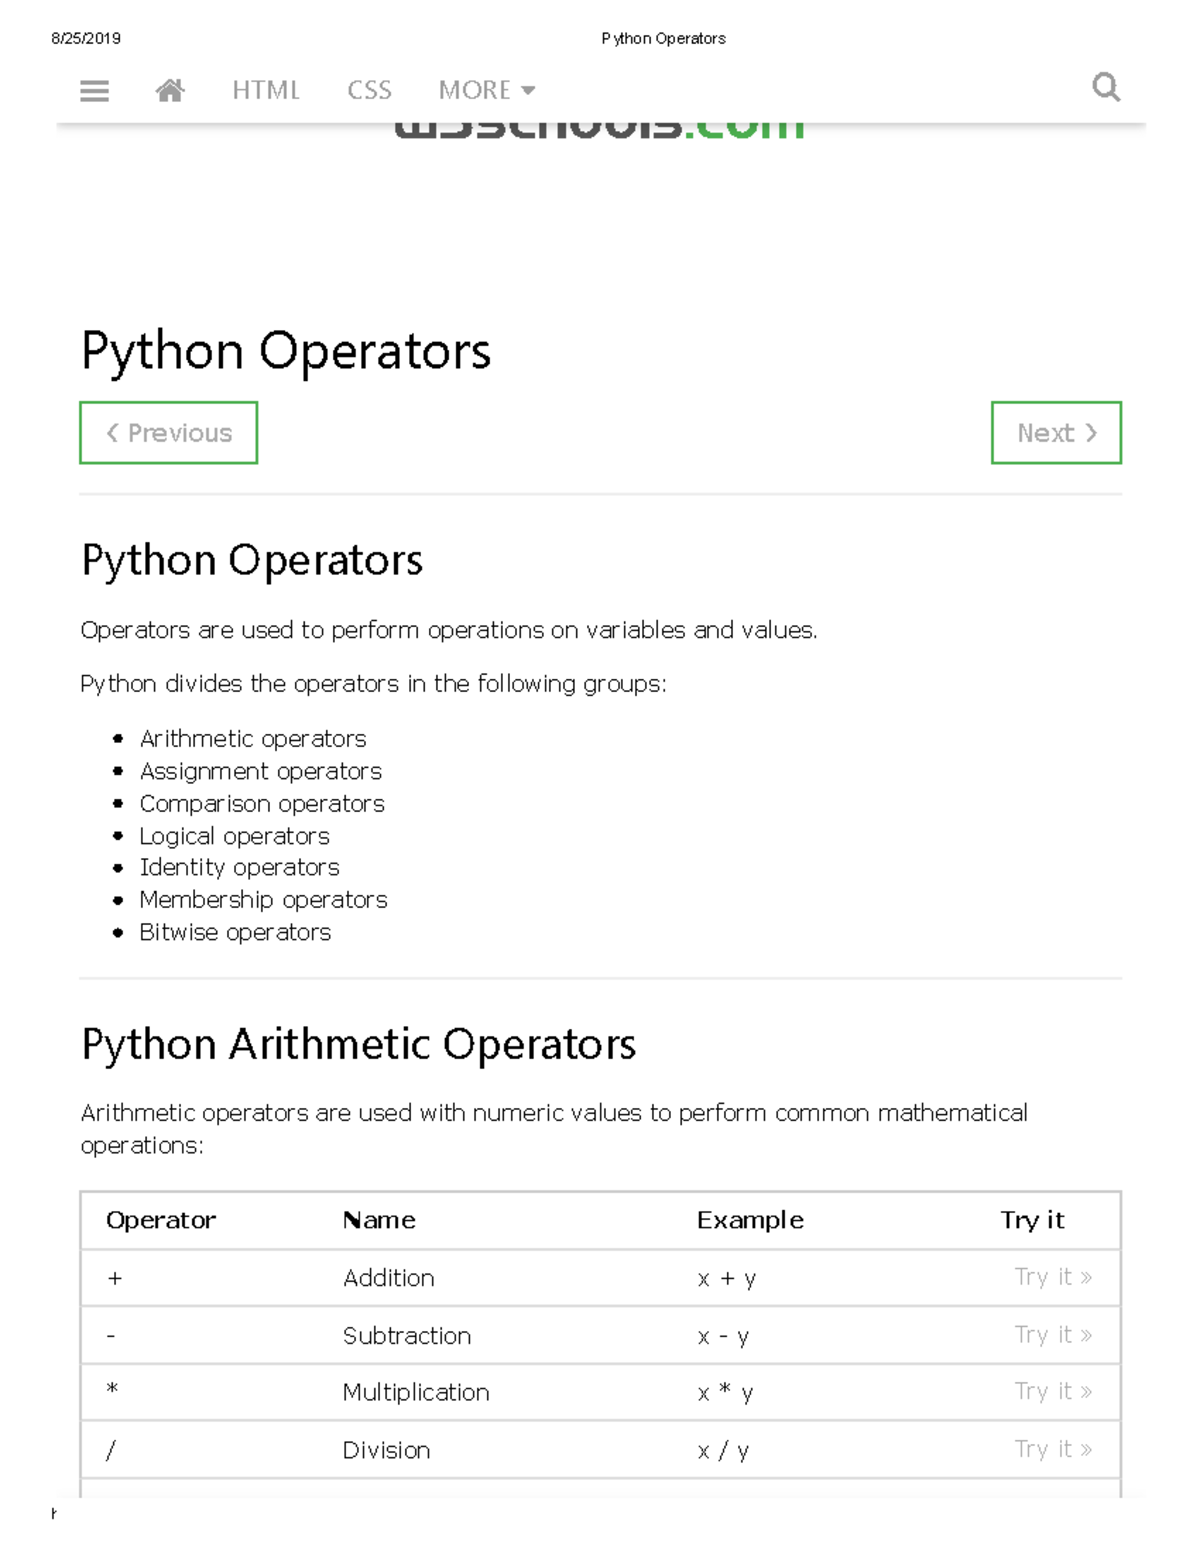Click the search magnifier icon
The image size is (1200, 1553).
(x=1105, y=88)
